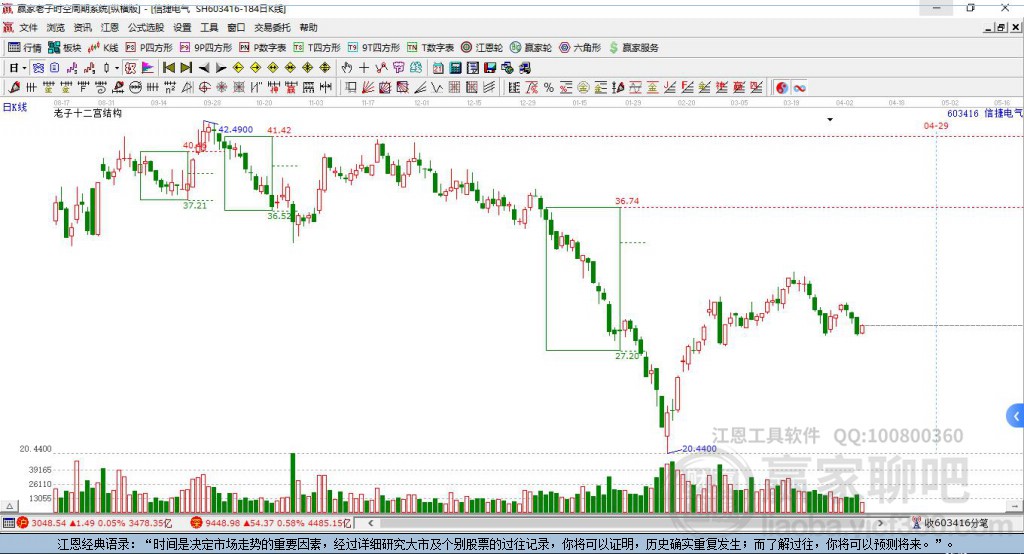
Task: Expand the small black triangle above chart
Action: 830,120
